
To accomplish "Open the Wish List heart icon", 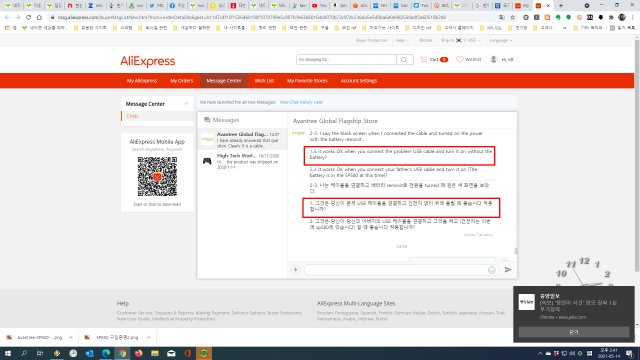I will (x=460, y=60).
